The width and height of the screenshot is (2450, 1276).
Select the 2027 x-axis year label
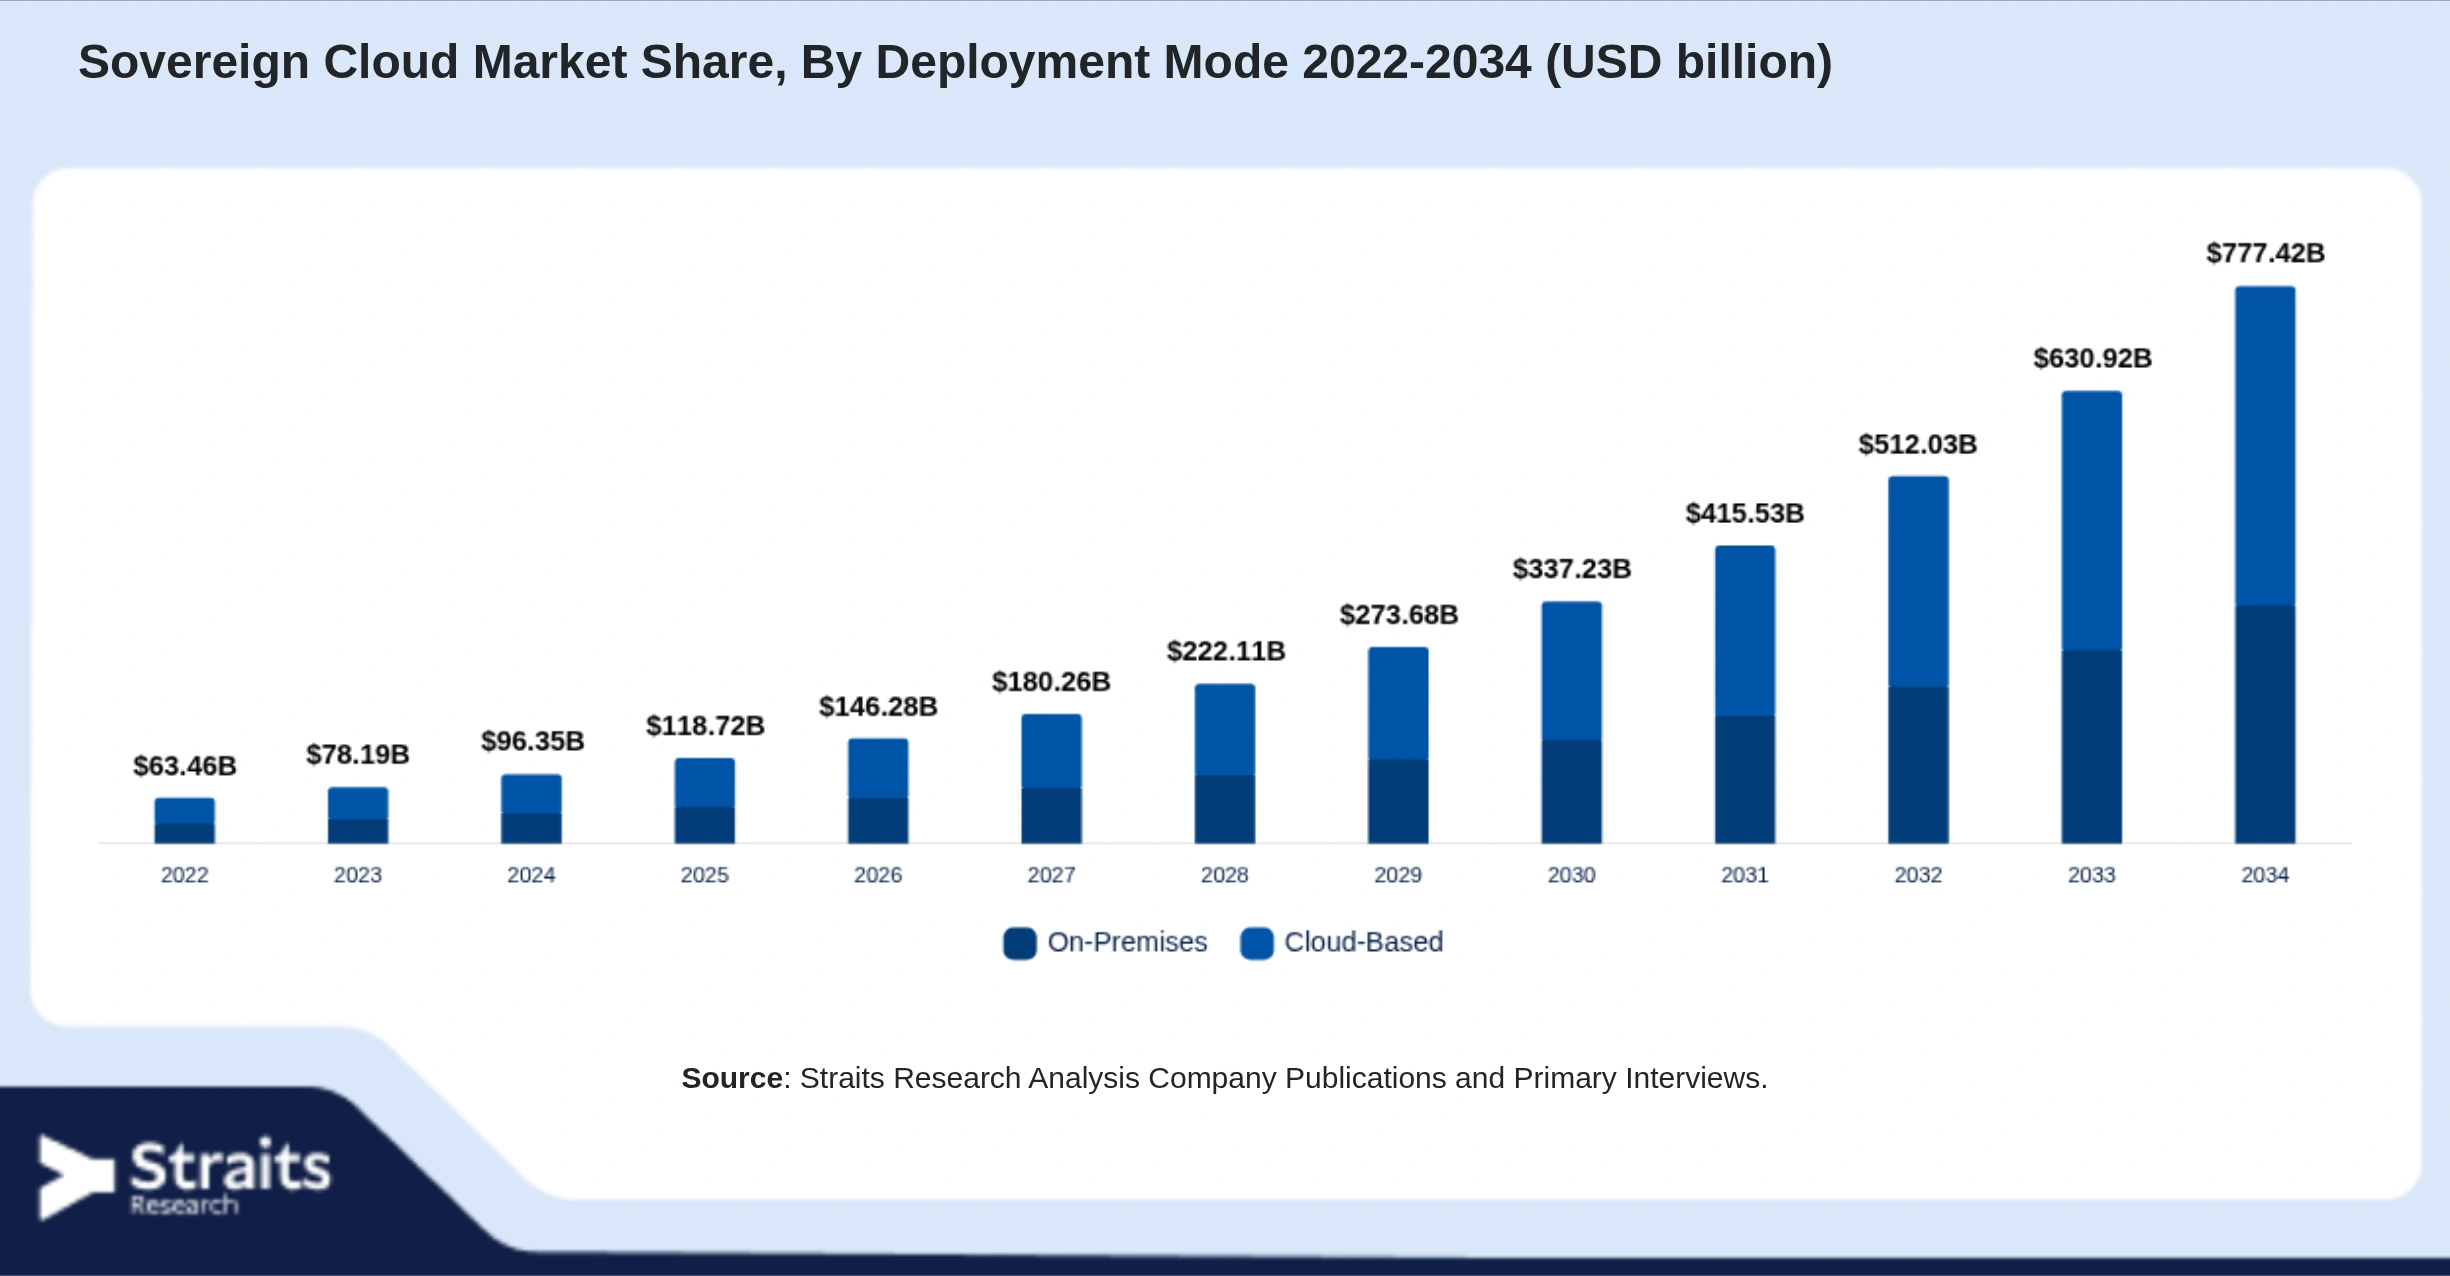[1051, 875]
